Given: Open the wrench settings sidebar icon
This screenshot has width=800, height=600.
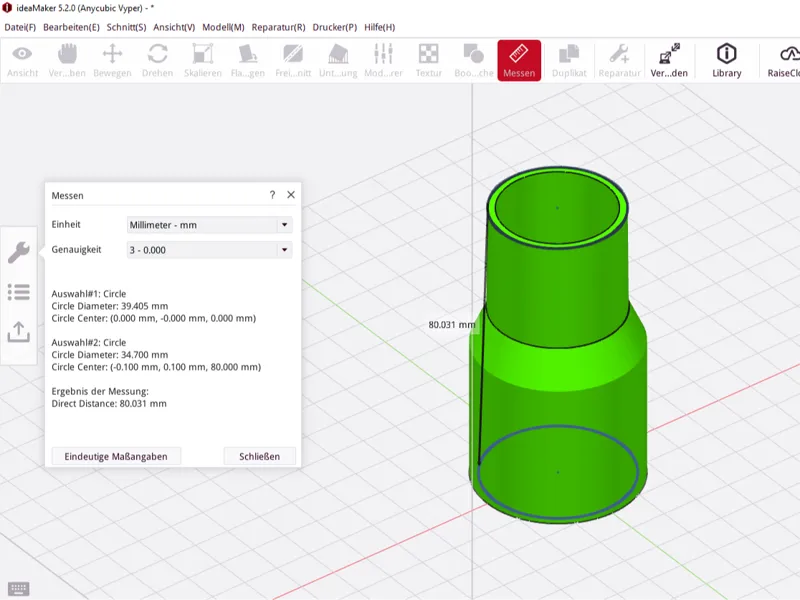Looking at the screenshot, I should 19,252.
